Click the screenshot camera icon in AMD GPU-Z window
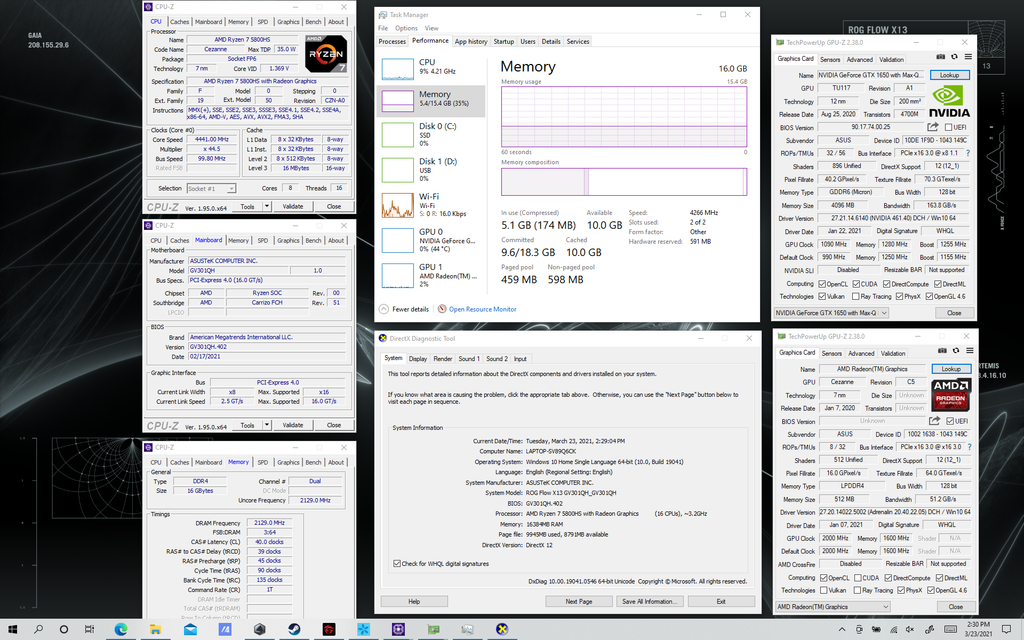The width and height of the screenshot is (1024, 640). 942,351
